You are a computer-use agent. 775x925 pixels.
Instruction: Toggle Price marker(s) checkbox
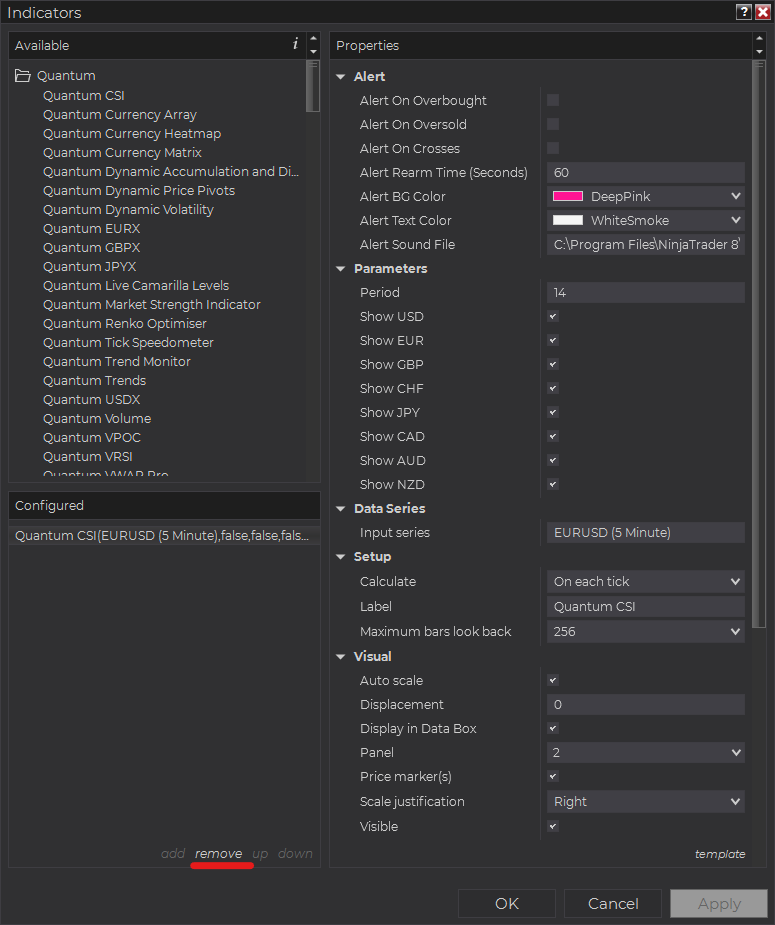[x=553, y=776]
